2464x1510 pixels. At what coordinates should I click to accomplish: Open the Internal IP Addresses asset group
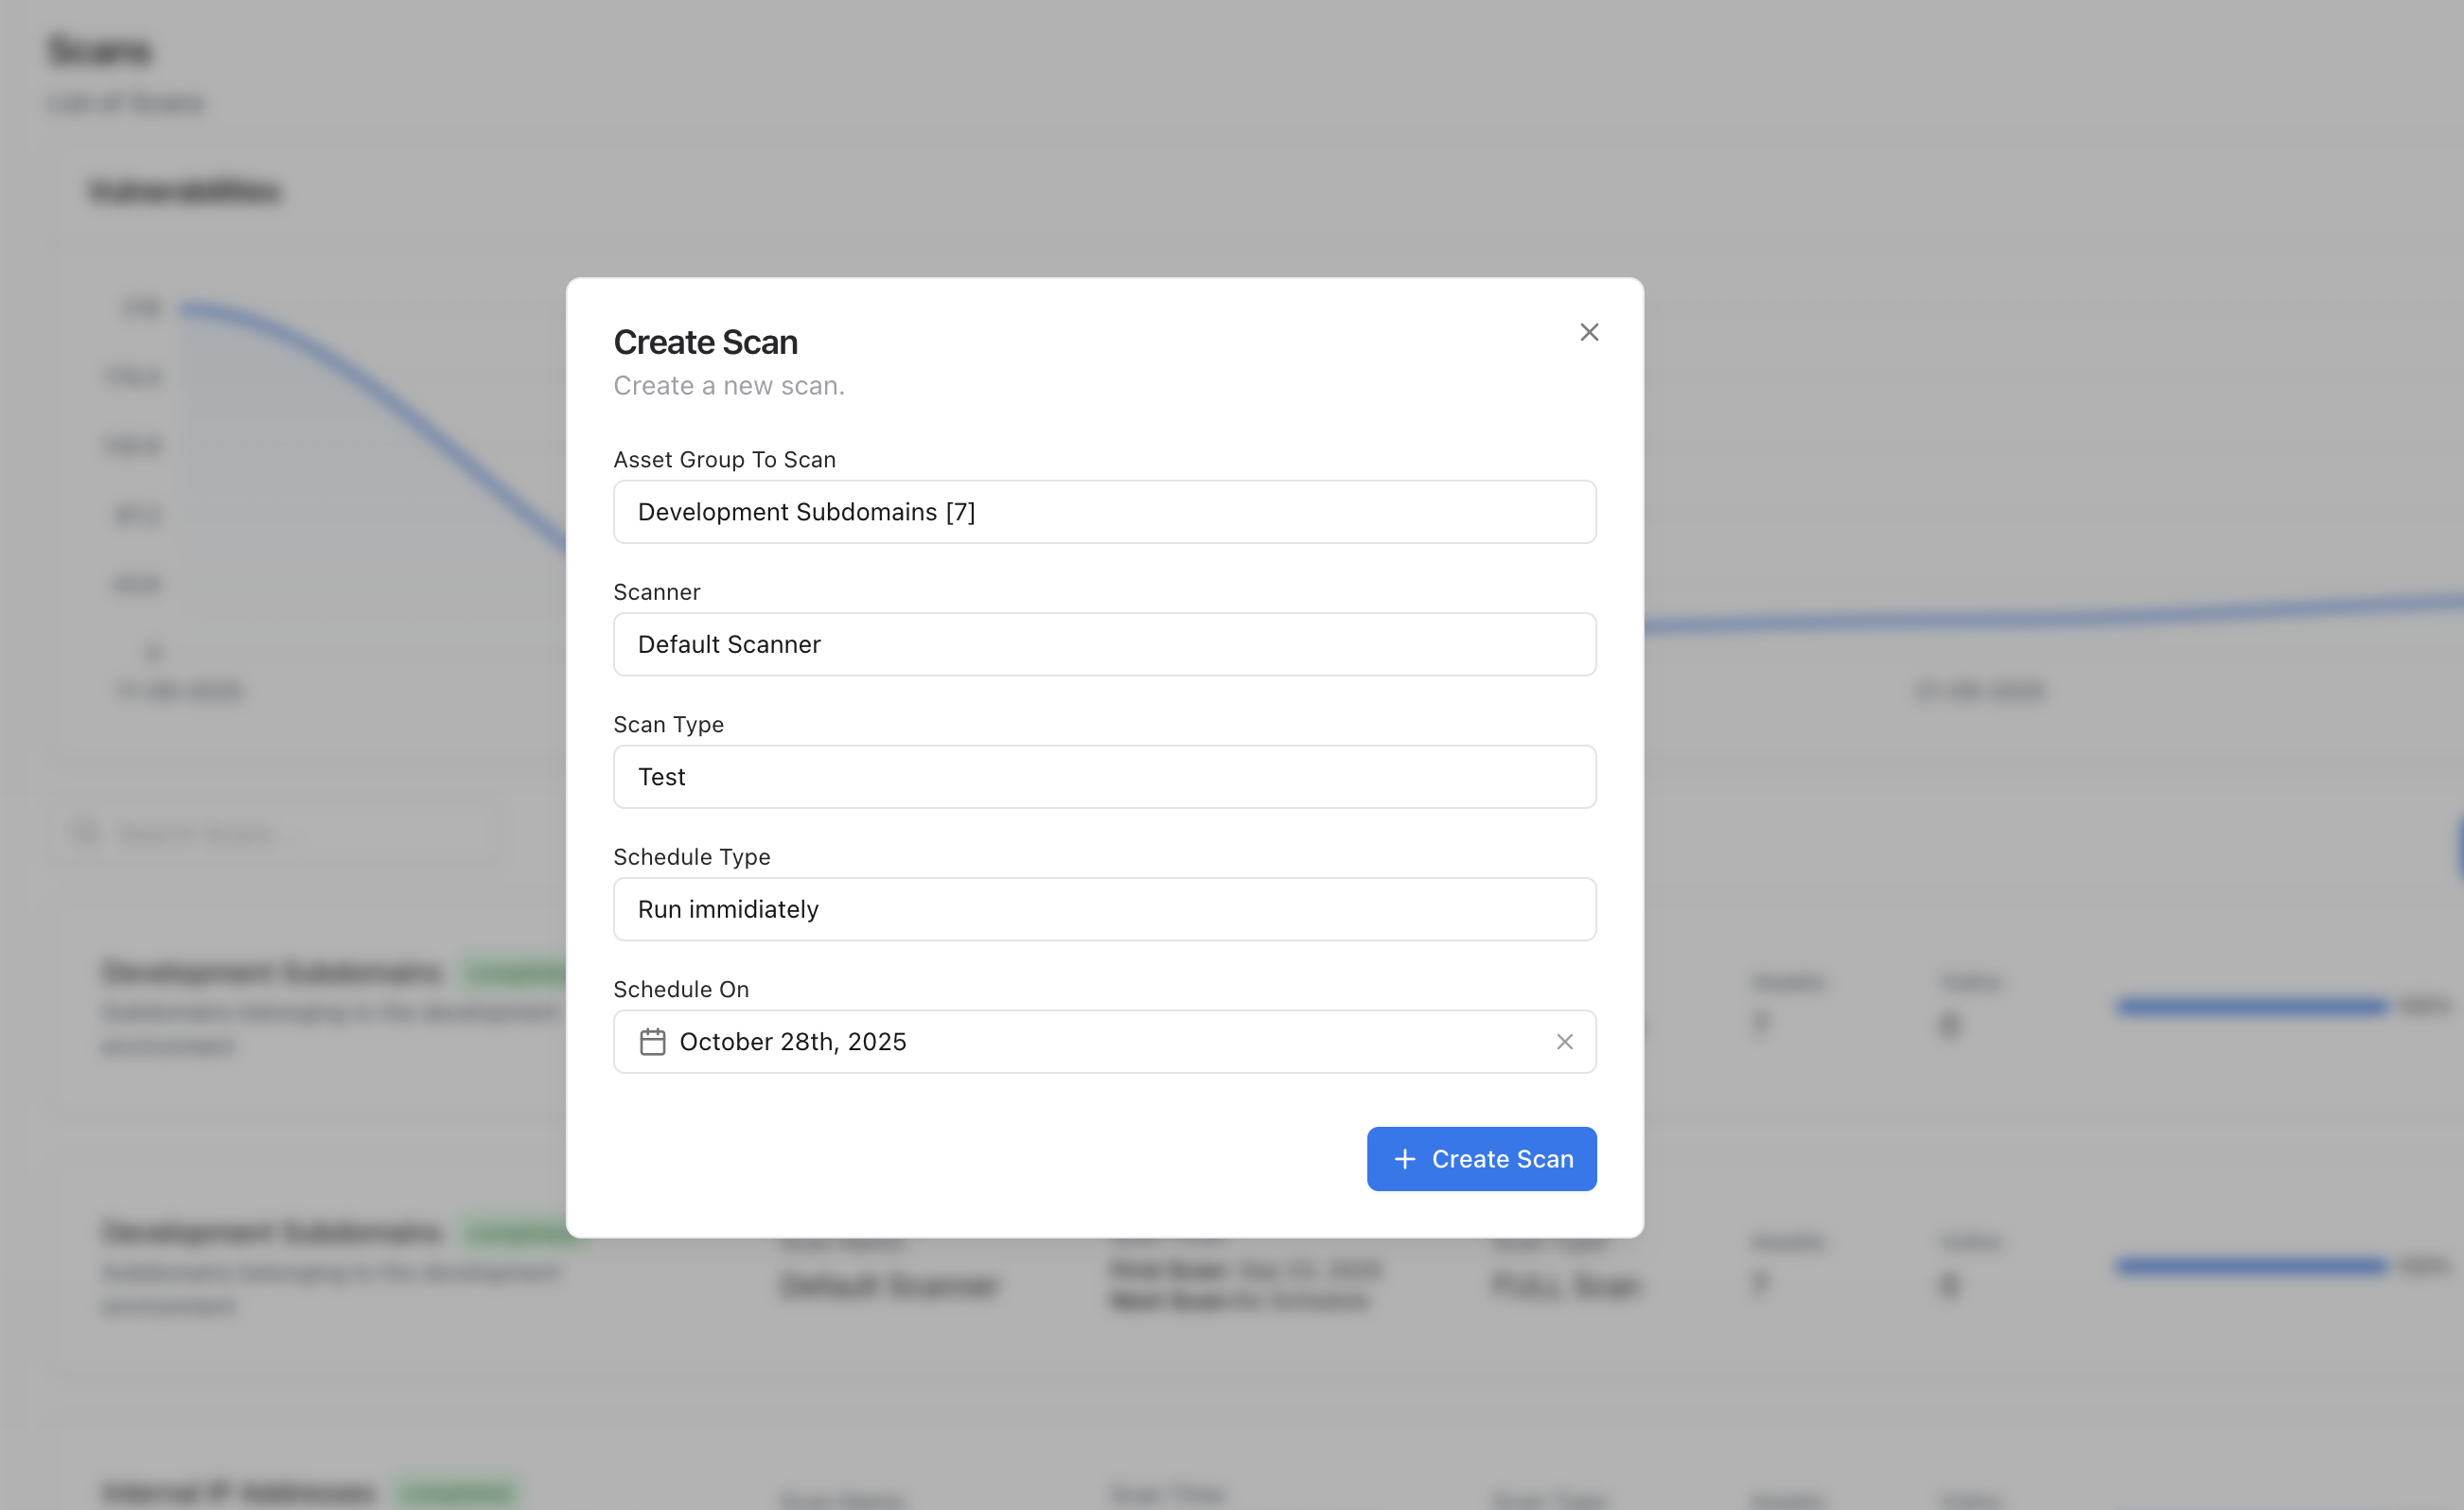(x=237, y=1490)
